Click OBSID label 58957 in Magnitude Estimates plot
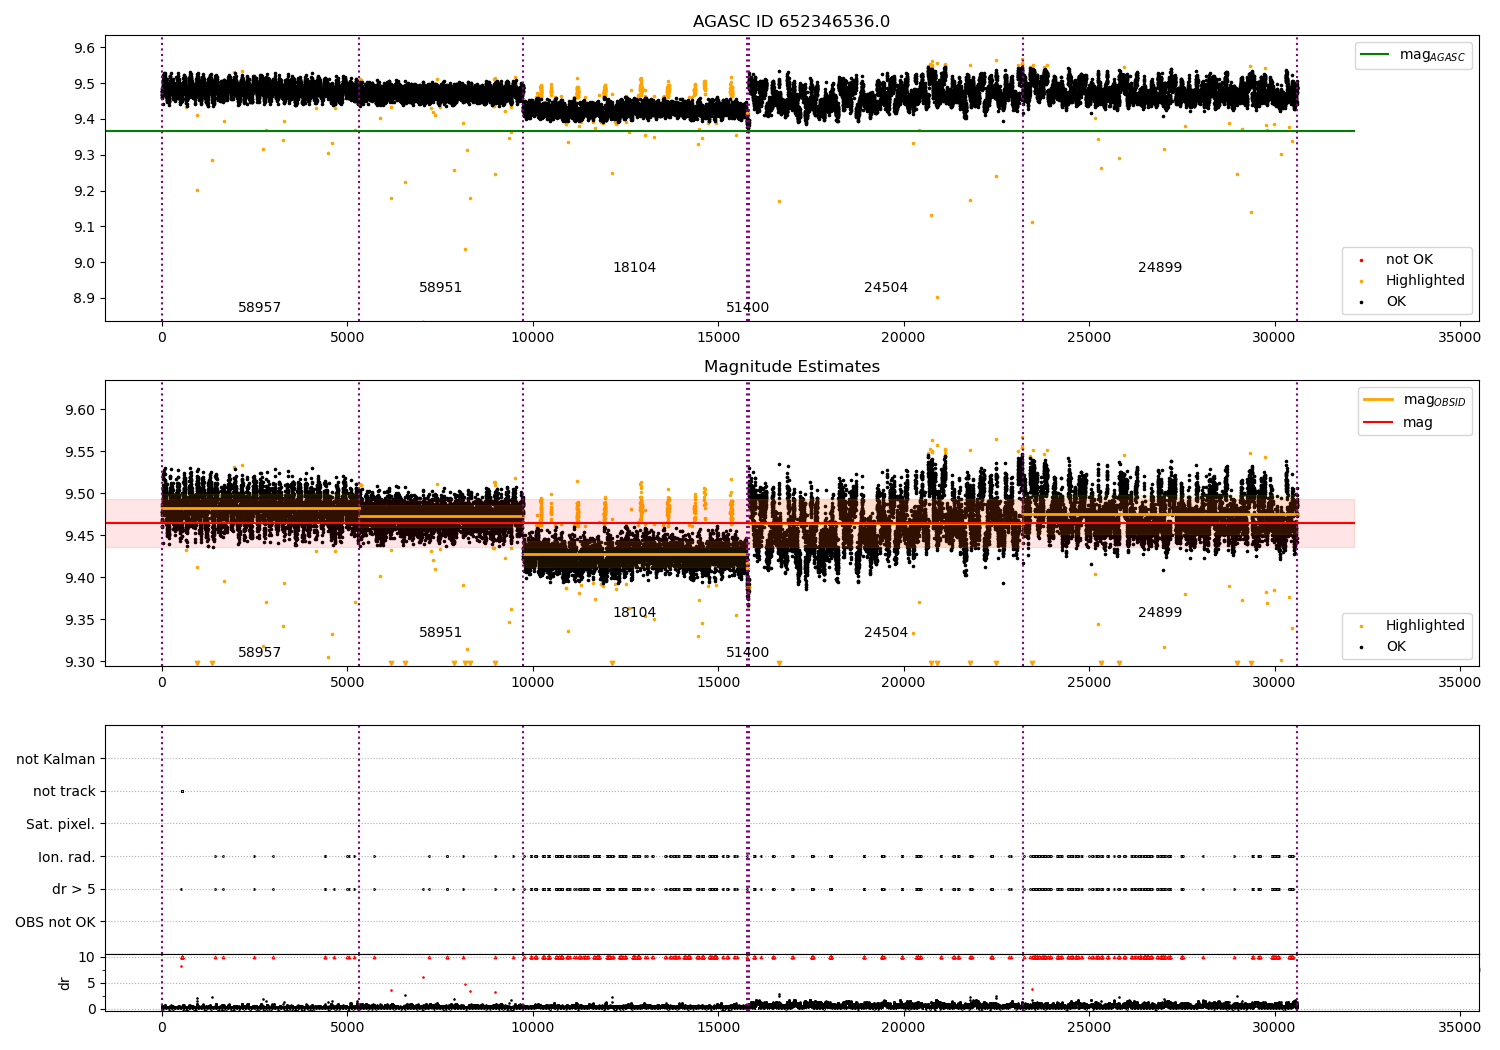Image resolution: width=1500 pixels, height=1050 pixels. 259,653
